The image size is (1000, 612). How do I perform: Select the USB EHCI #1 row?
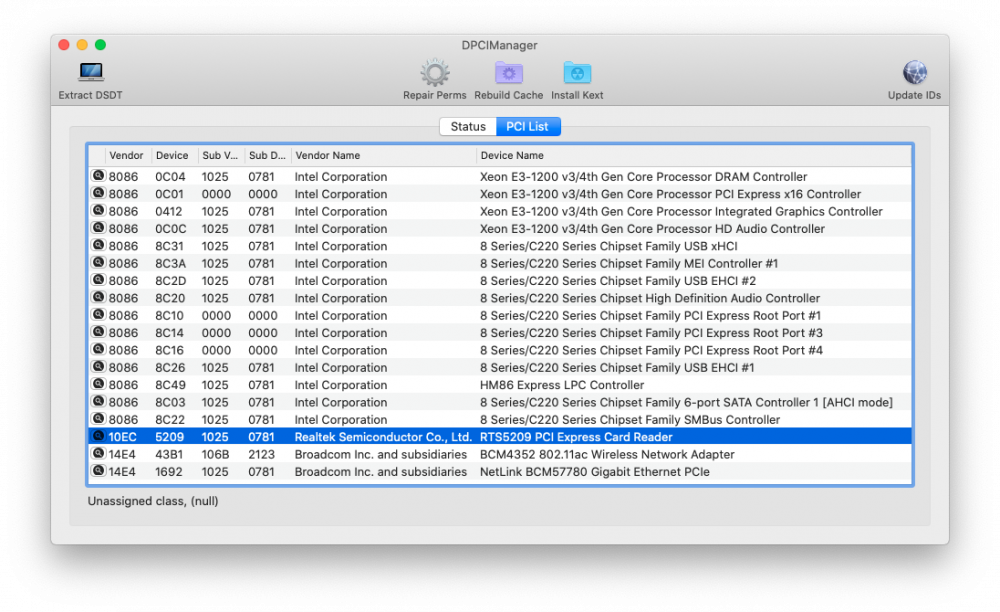(x=500, y=367)
